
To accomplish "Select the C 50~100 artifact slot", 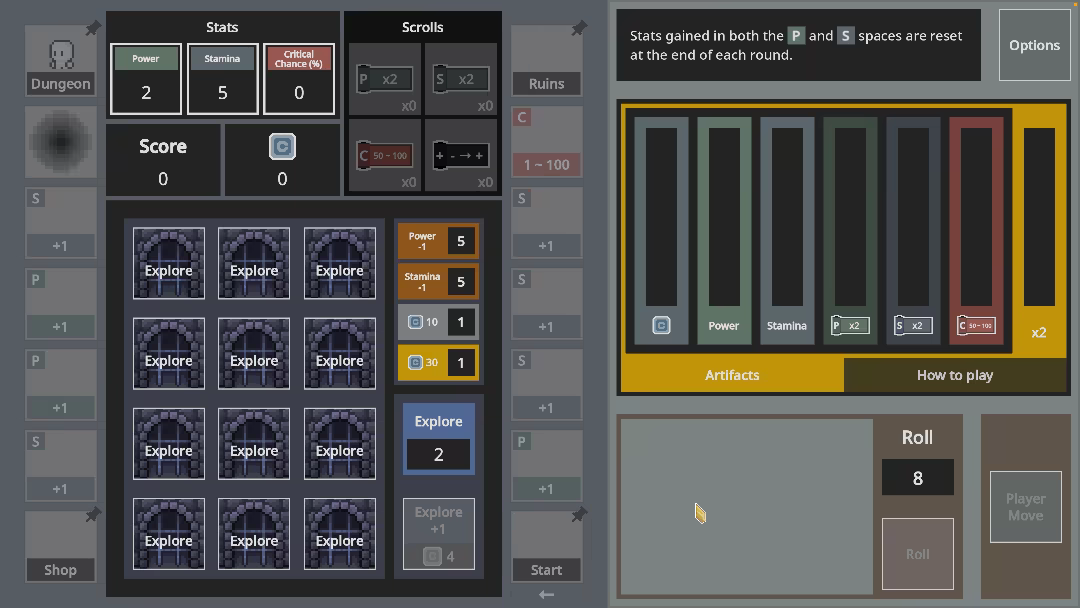I will tap(976, 231).
